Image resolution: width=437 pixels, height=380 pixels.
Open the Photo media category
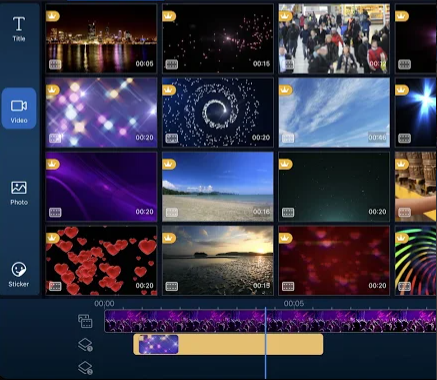(x=19, y=193)
